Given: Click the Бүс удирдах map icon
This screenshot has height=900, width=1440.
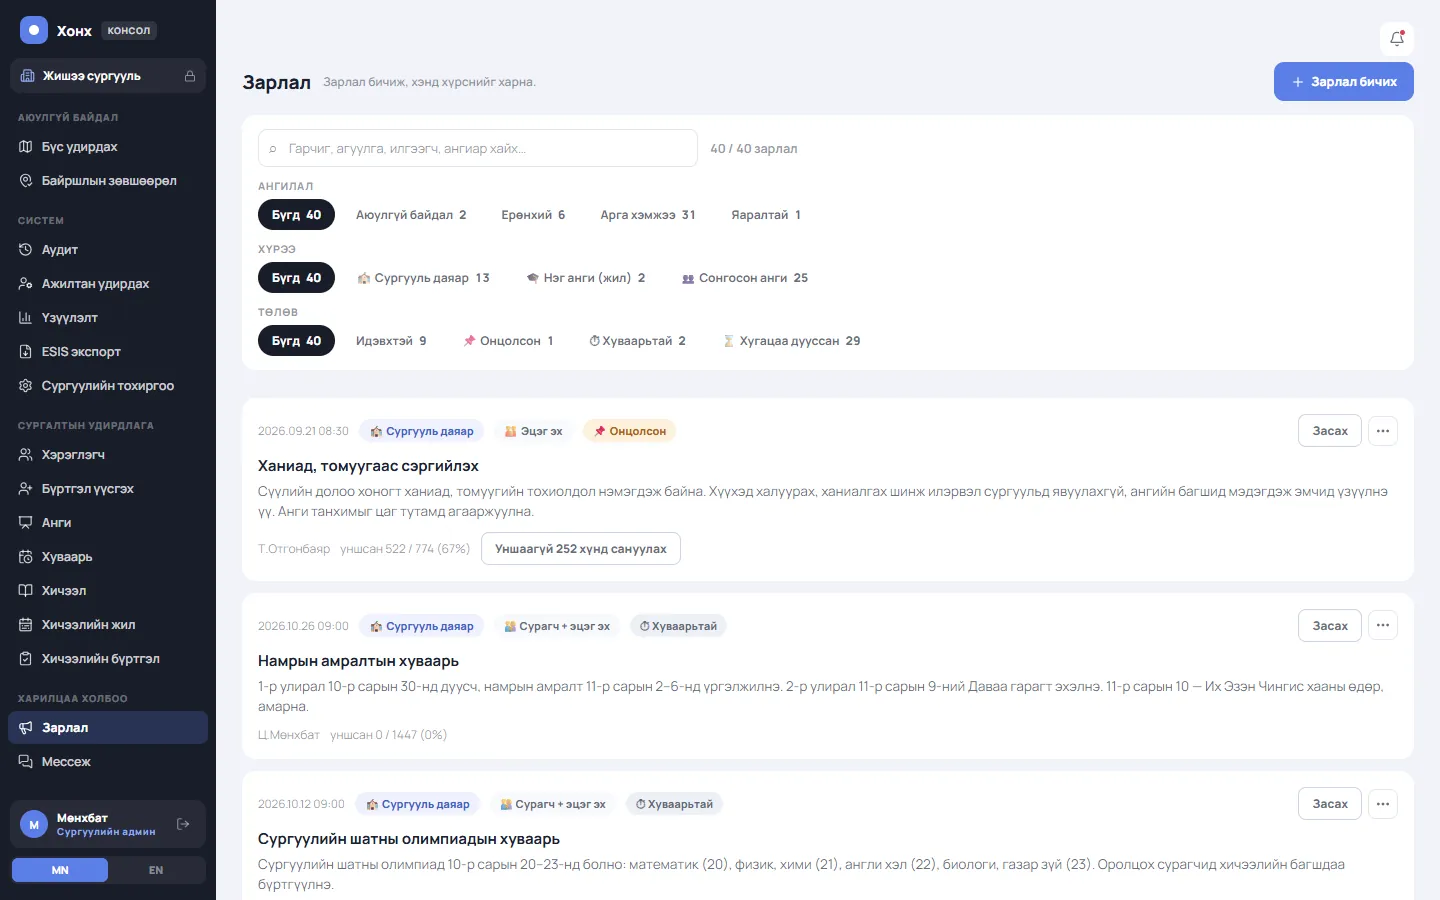Looking at the screenshot, I should pyautogui.click(x=26, y=147).
